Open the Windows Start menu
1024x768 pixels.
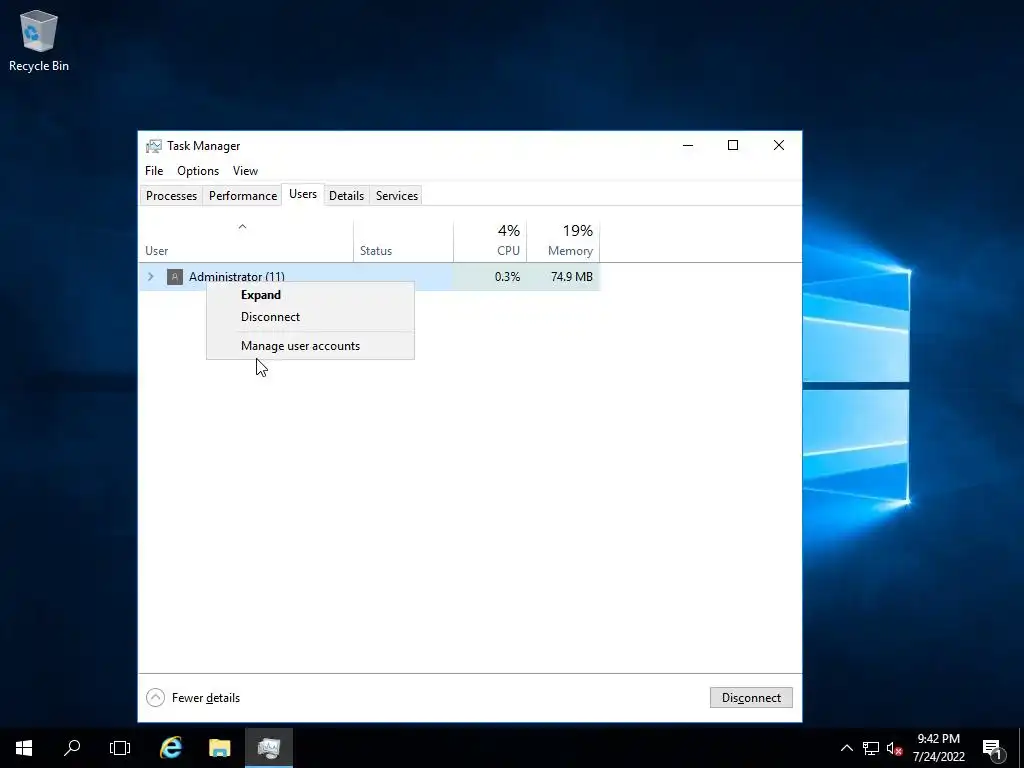(24, 748)
